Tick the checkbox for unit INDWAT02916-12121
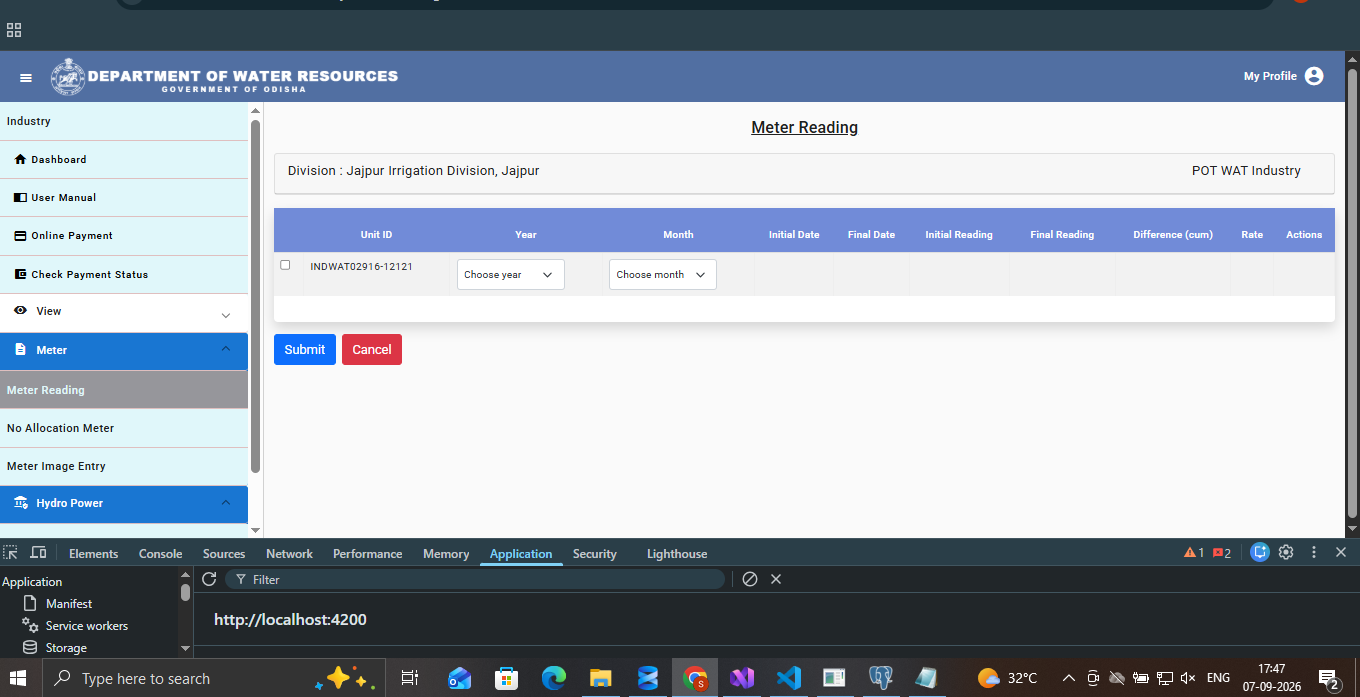The height and width of the screenshot is (697, 1360). [285, 265]
